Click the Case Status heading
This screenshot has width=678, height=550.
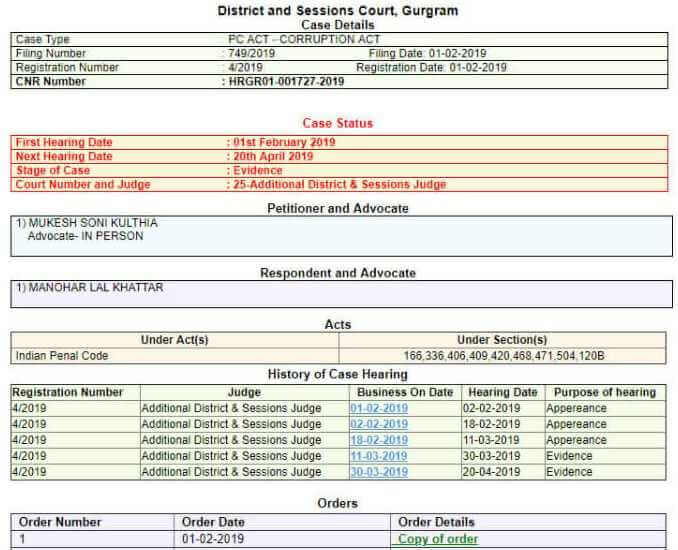pos(338,123)
